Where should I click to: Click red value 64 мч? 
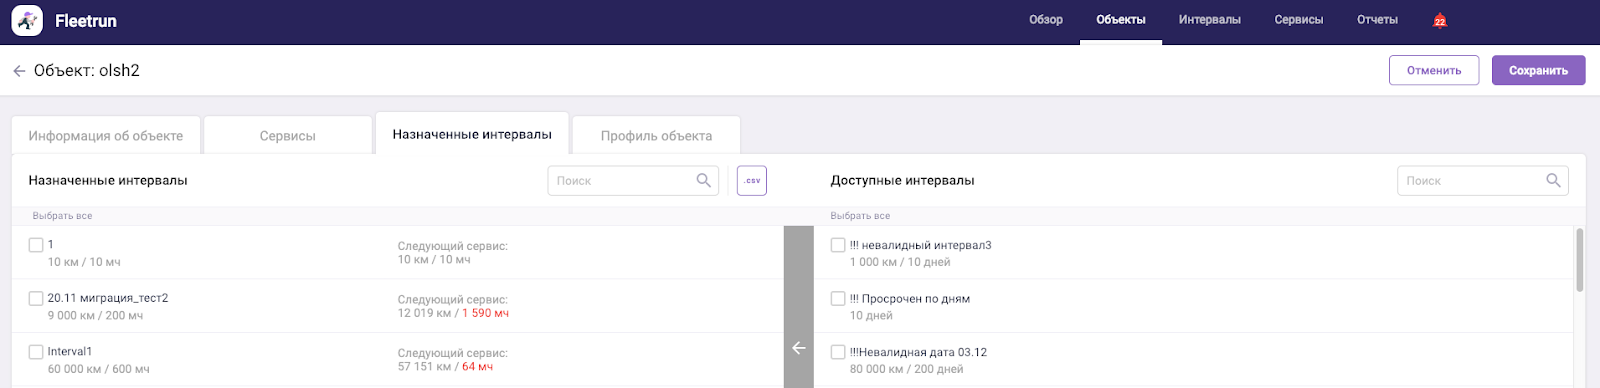(477, 367)
